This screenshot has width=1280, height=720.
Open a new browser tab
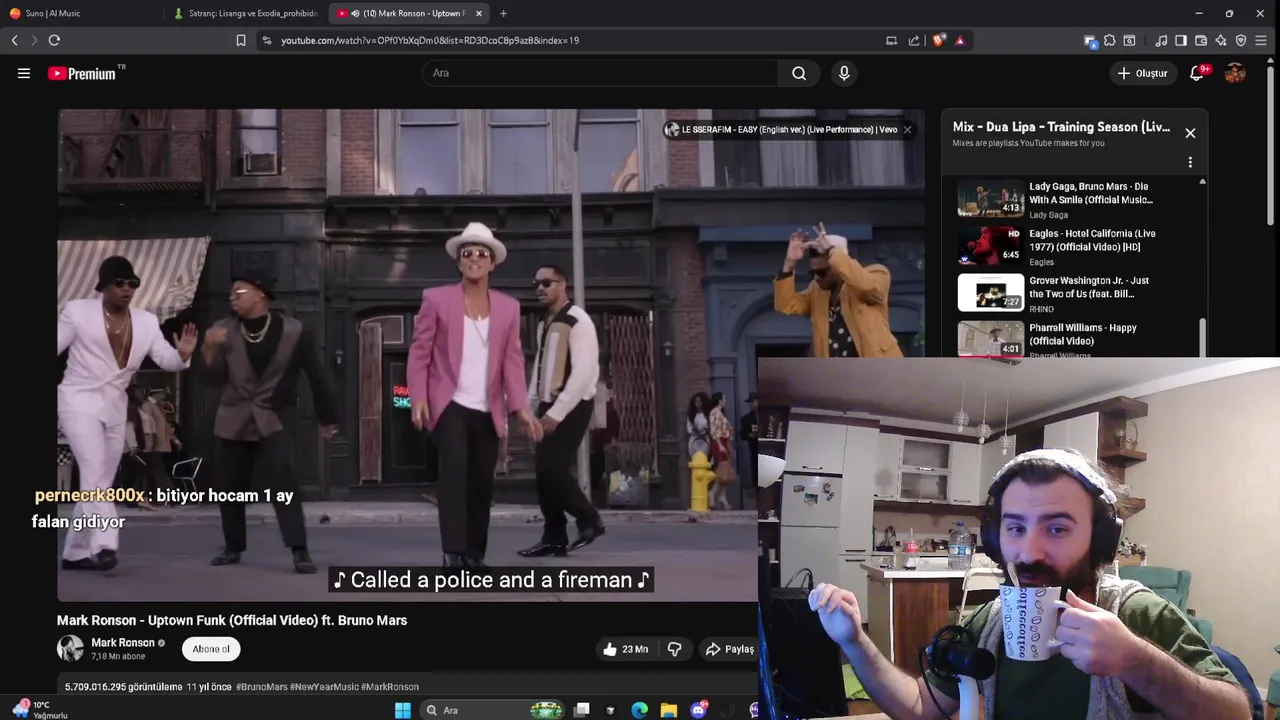[503, 13]
